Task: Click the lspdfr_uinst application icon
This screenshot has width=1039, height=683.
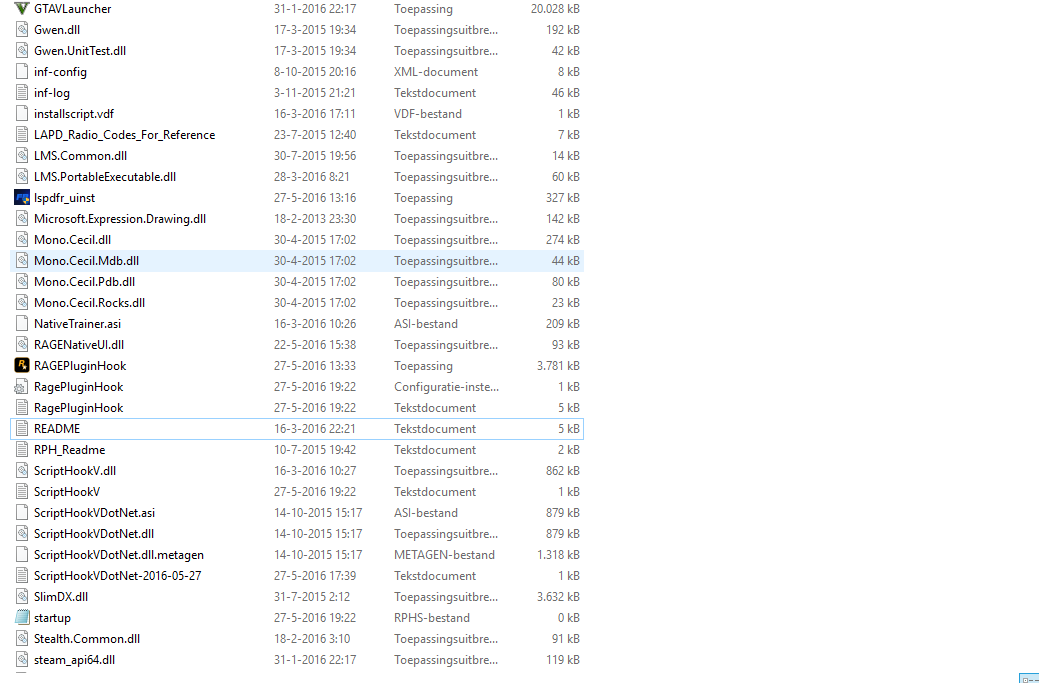Action: (x=22, y=197)
